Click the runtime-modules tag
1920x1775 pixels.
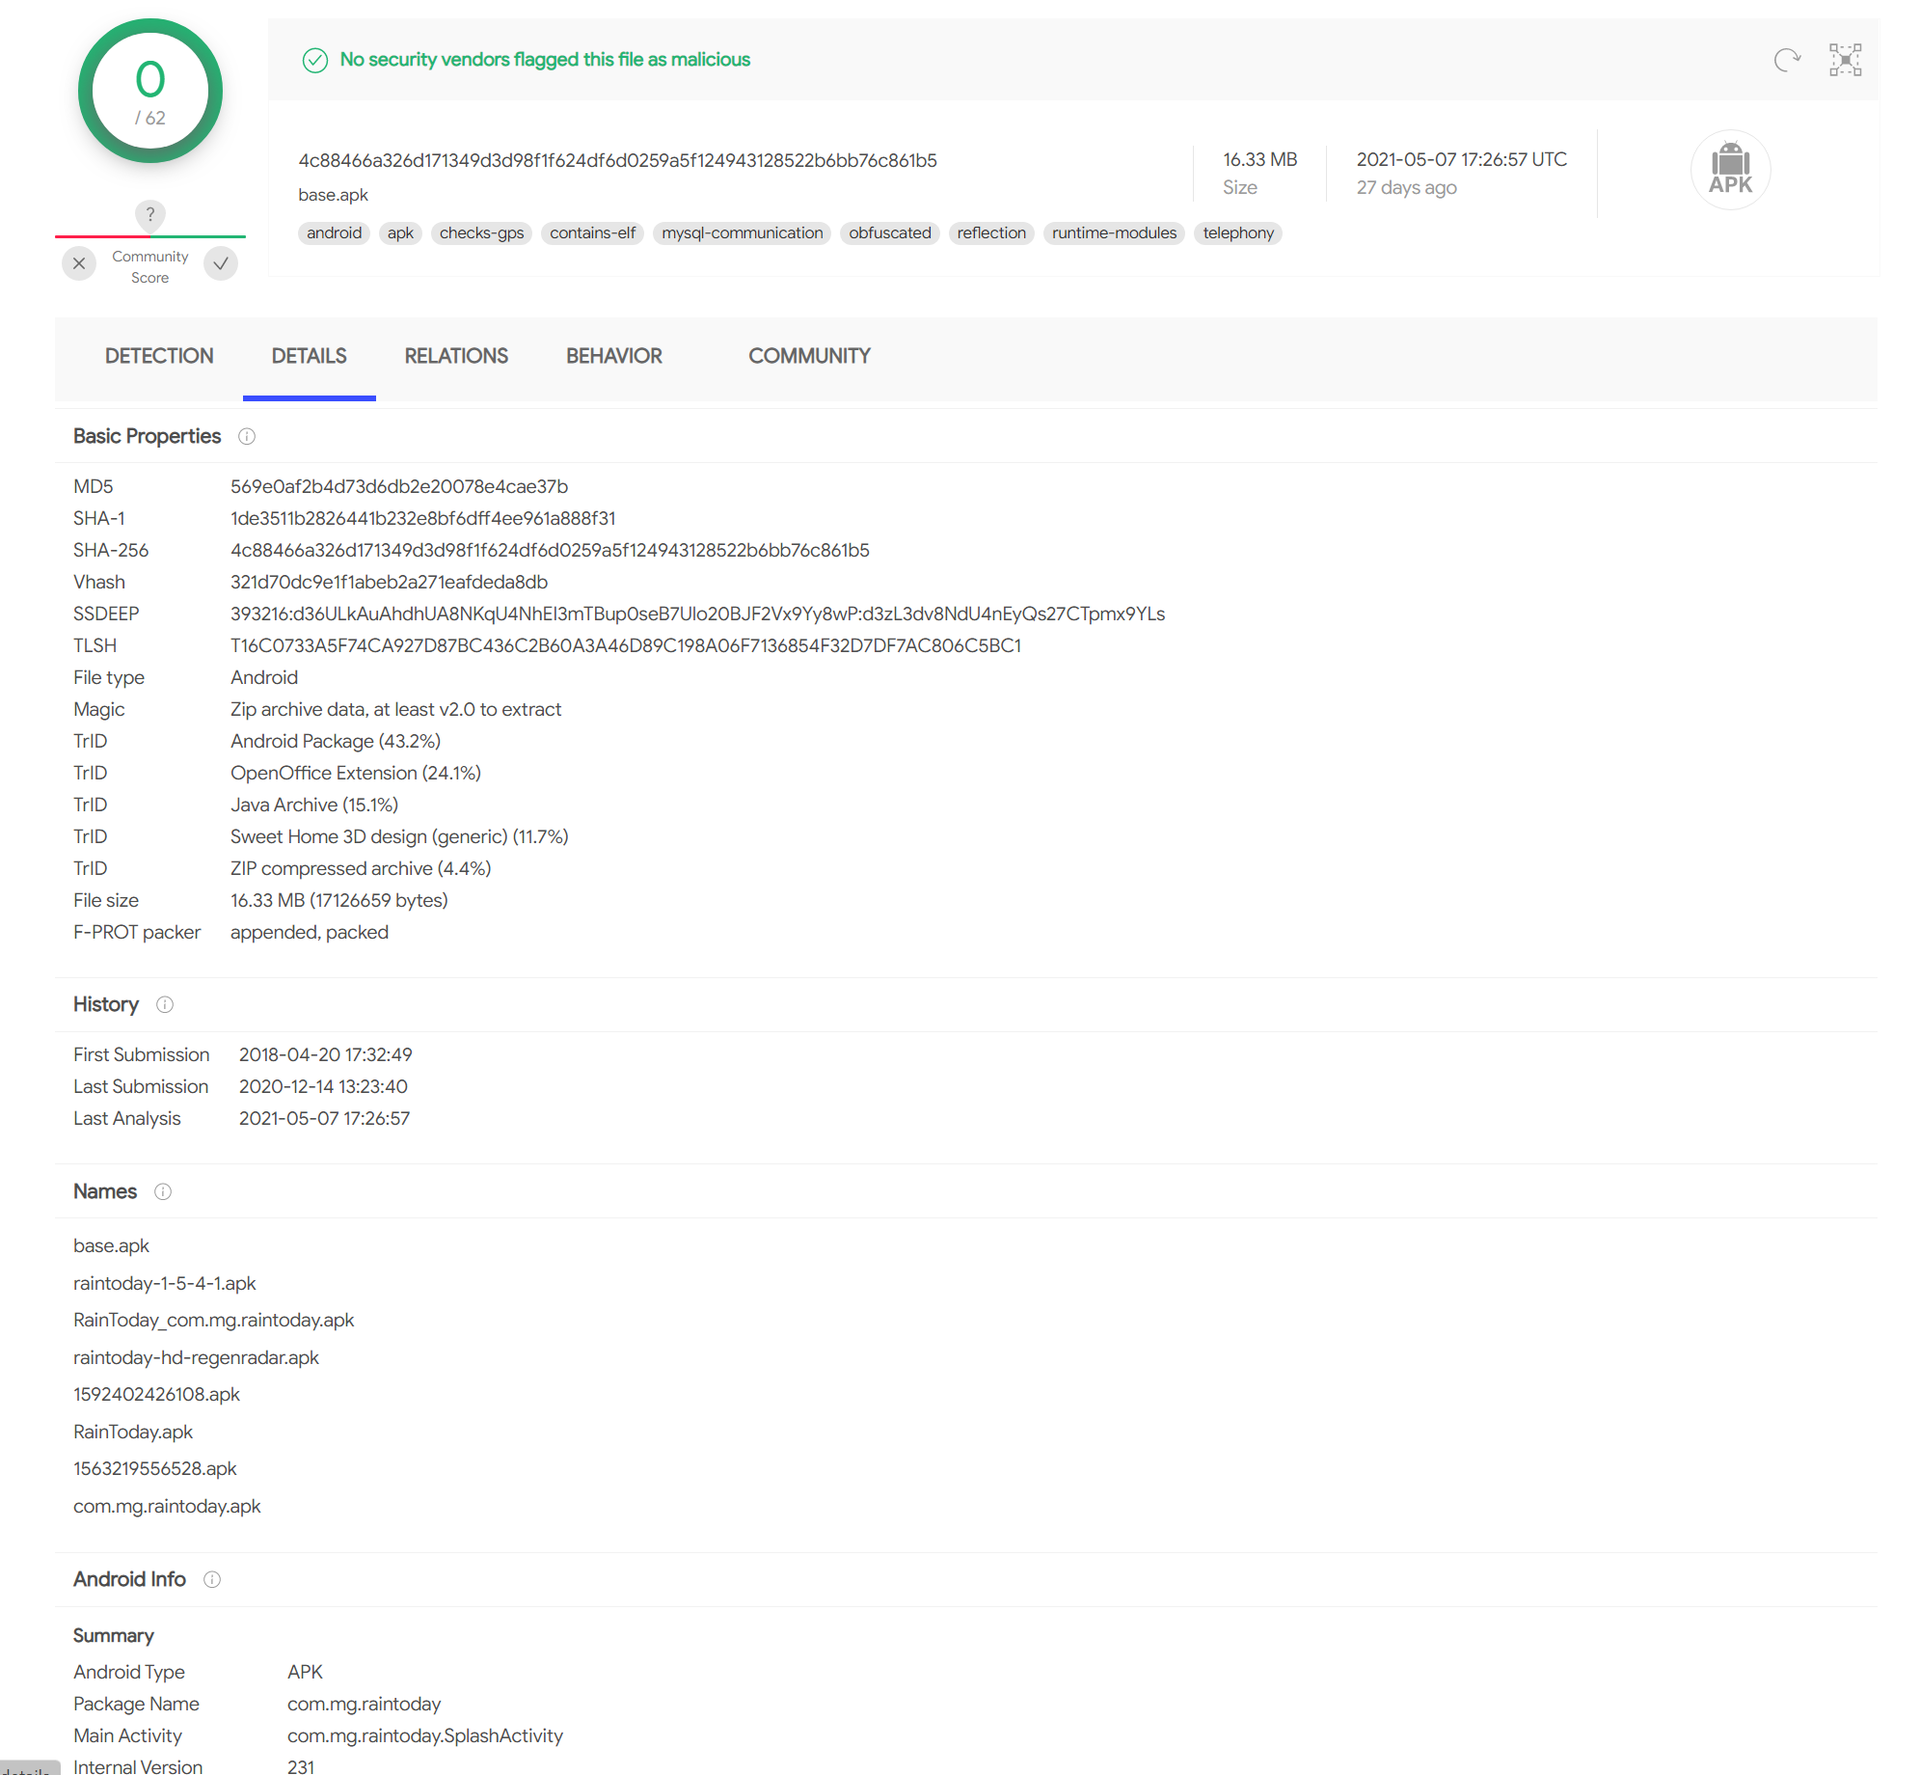pos(1114,233)
